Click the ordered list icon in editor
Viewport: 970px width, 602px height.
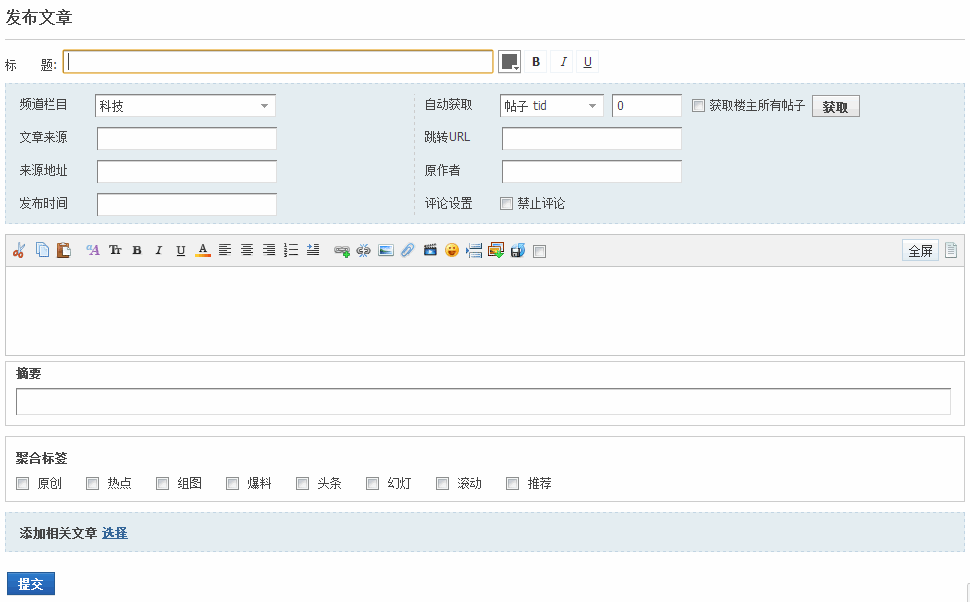[291, 250]
